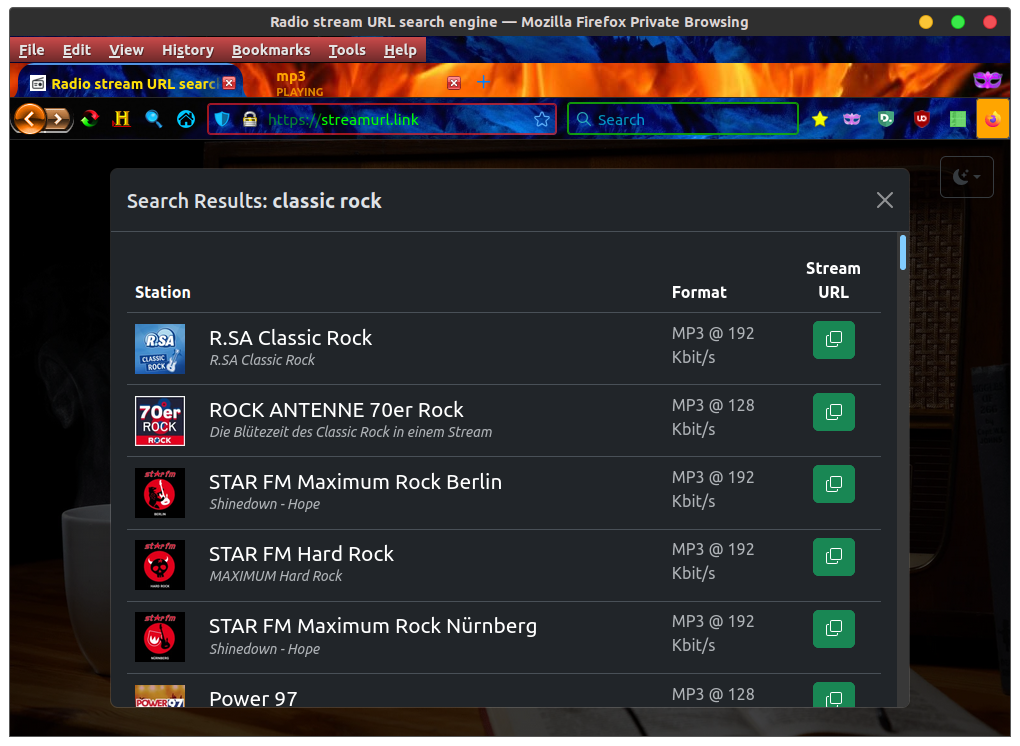
Task: Bookmark this page with the address bar star
Action: tap(541, 120)
